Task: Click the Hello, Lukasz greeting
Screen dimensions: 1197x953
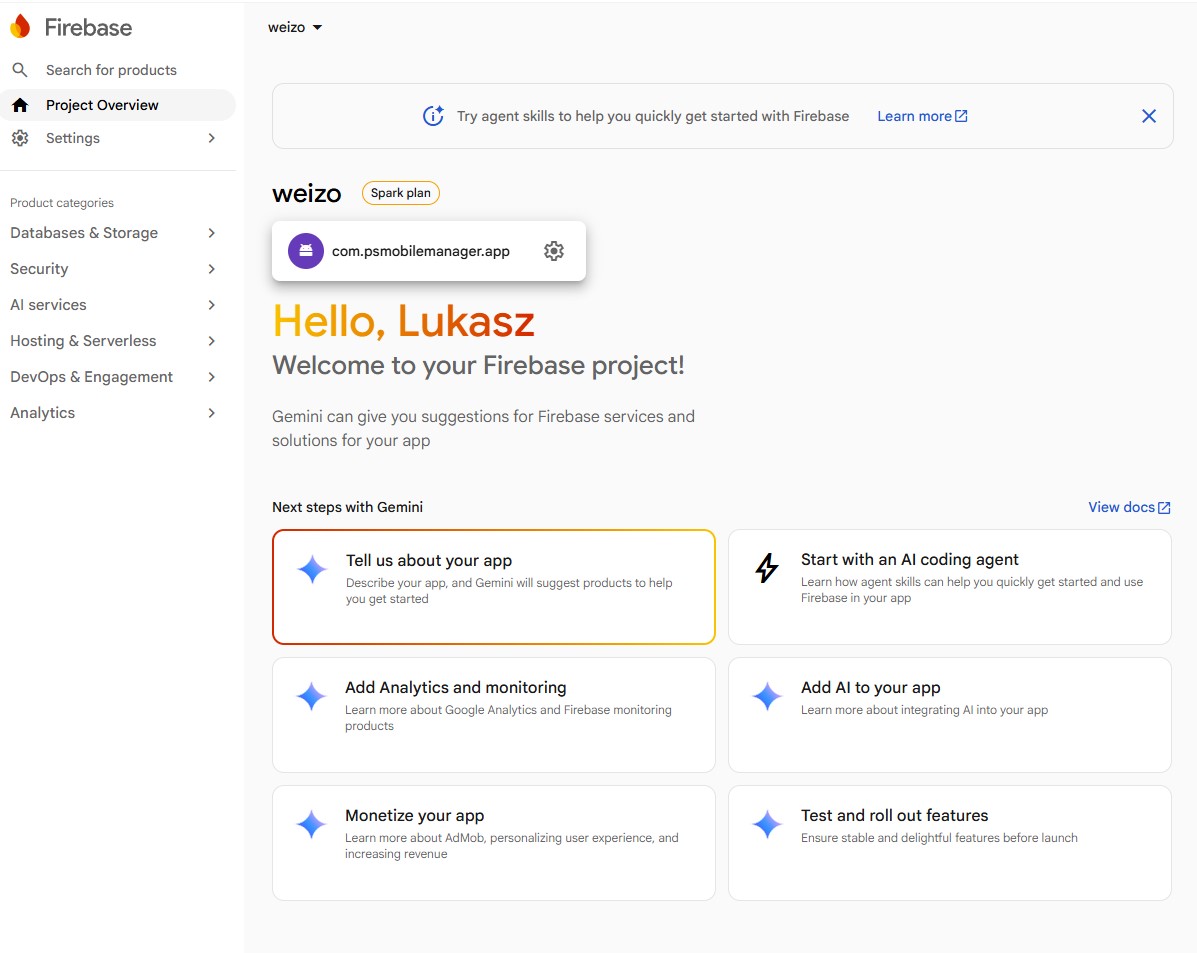Action: (x=404, y=321)
